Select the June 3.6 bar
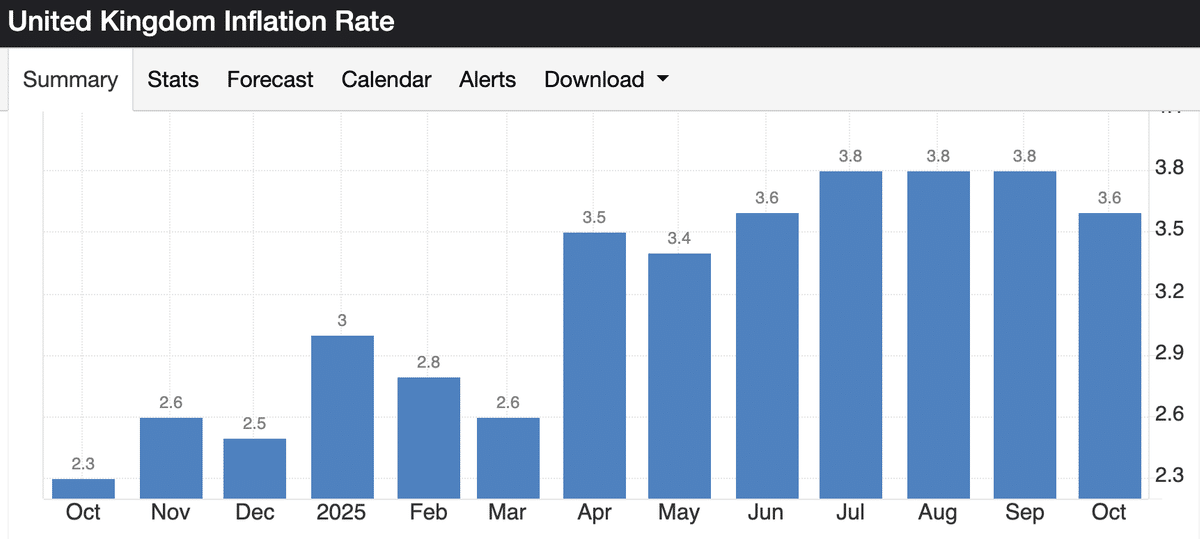 (767, 355)
